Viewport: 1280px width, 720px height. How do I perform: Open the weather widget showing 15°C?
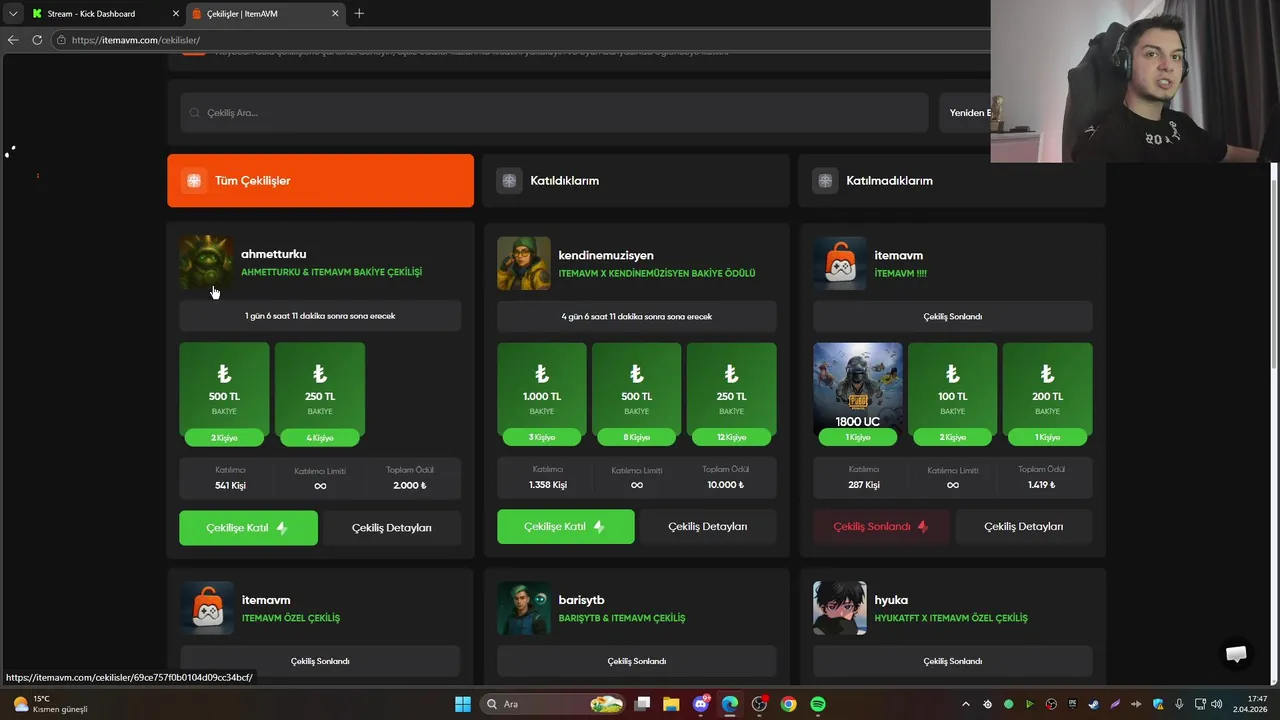(x=50, y=704)
